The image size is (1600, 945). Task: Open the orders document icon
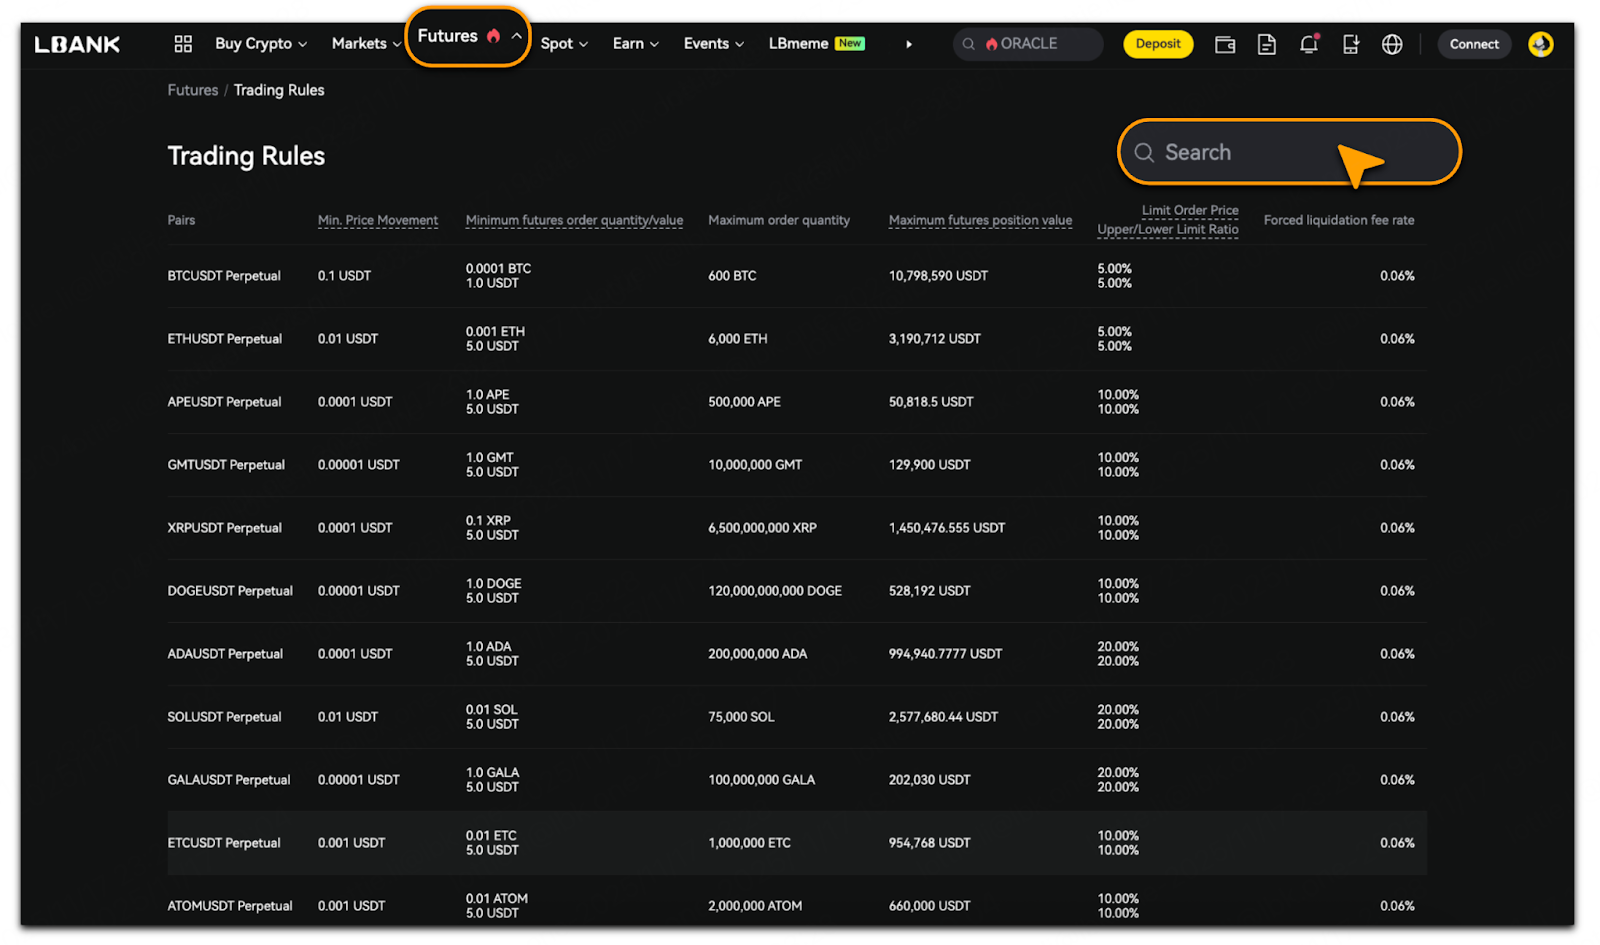(x=1266, y=44)
